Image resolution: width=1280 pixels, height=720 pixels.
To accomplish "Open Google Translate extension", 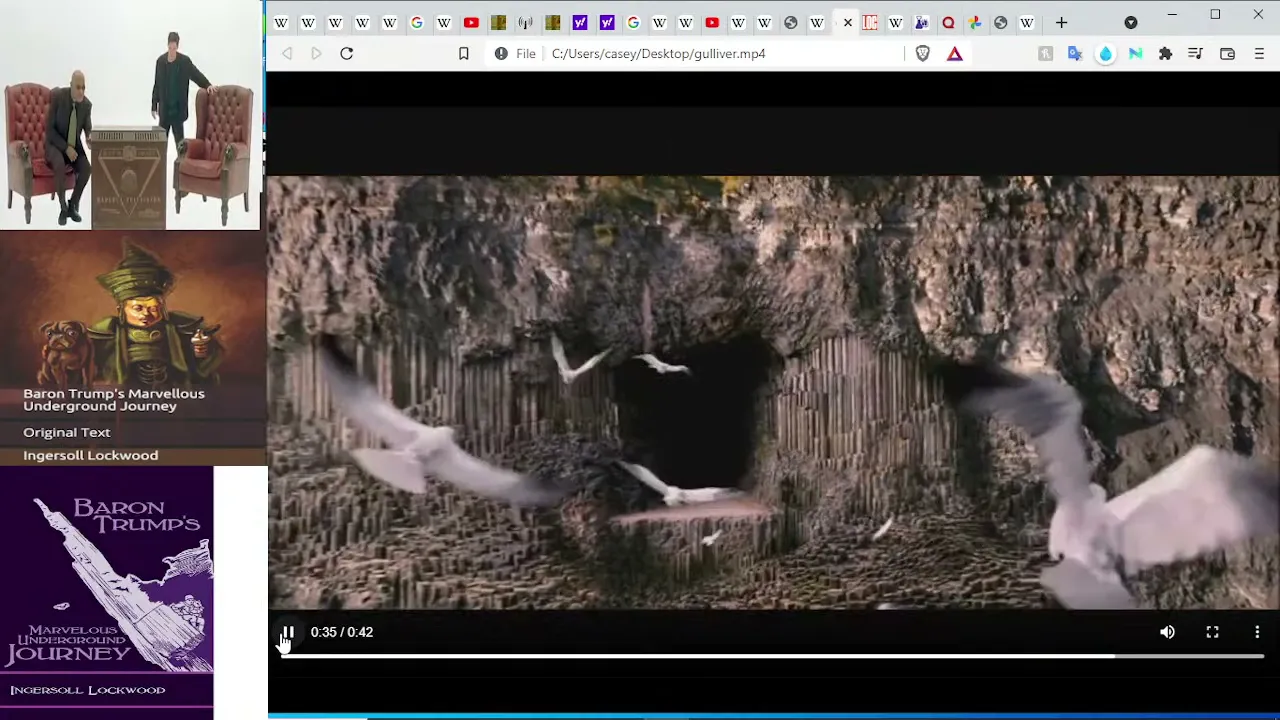I will (x=1075, y=53).
